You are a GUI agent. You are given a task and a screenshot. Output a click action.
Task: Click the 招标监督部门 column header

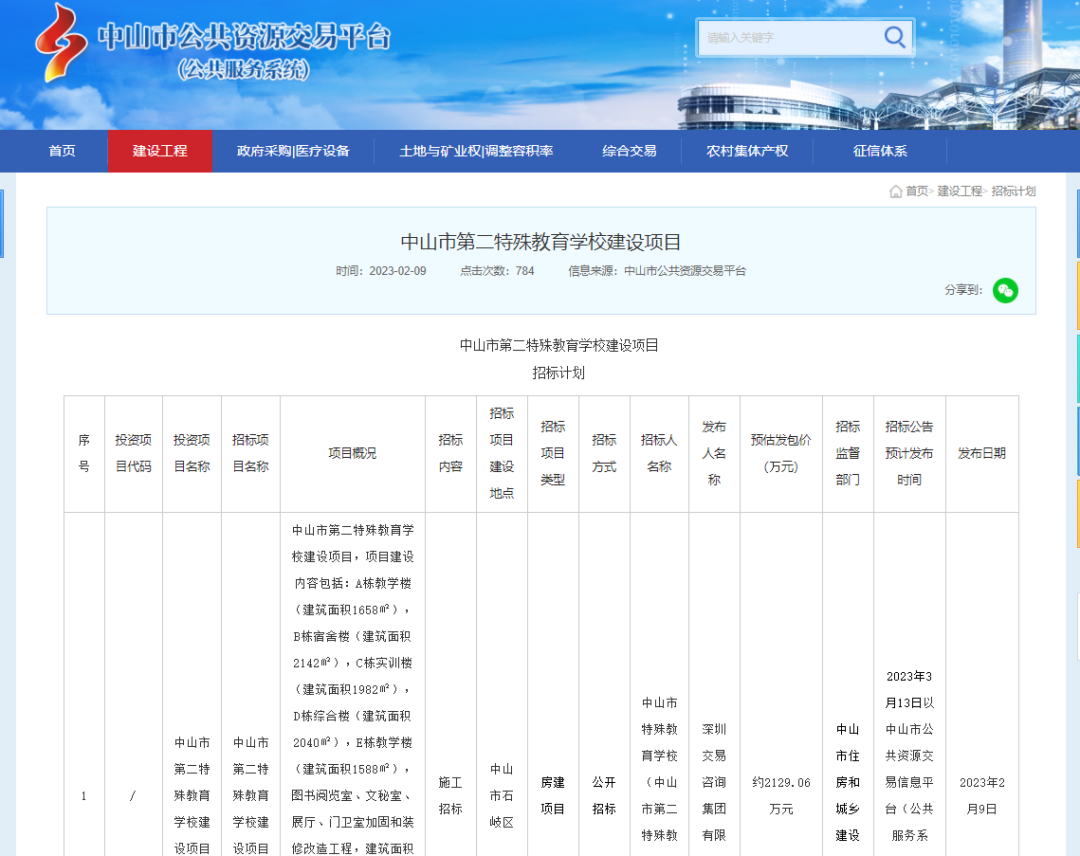tap(848, 453)
